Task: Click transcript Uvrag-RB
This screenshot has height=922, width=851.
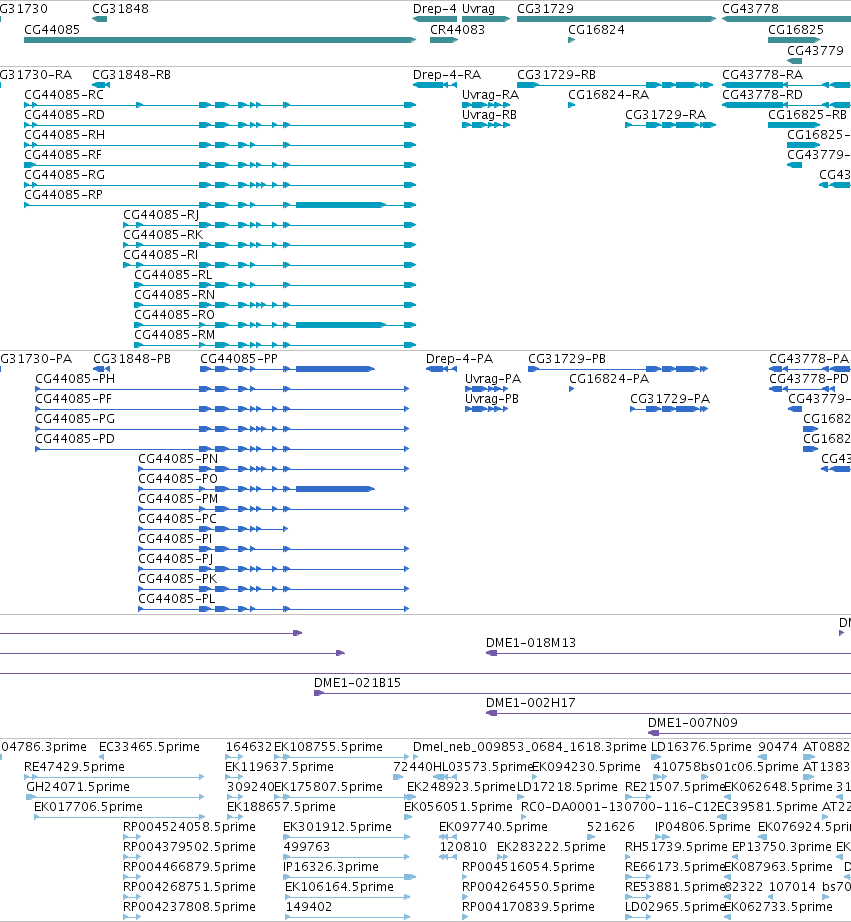Action: [489, 115]
